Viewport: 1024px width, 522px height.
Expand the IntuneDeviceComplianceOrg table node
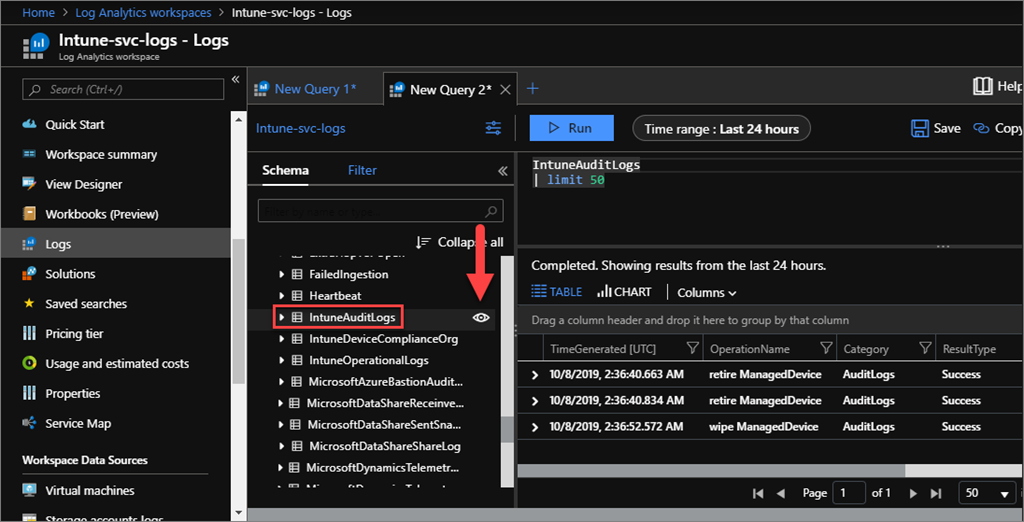tap(281, 339)
